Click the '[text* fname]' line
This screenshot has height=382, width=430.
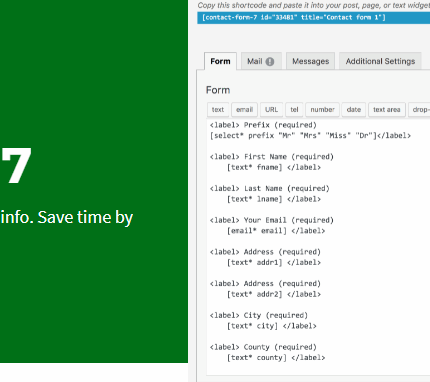pyautogui.click(x=274, y=167)
